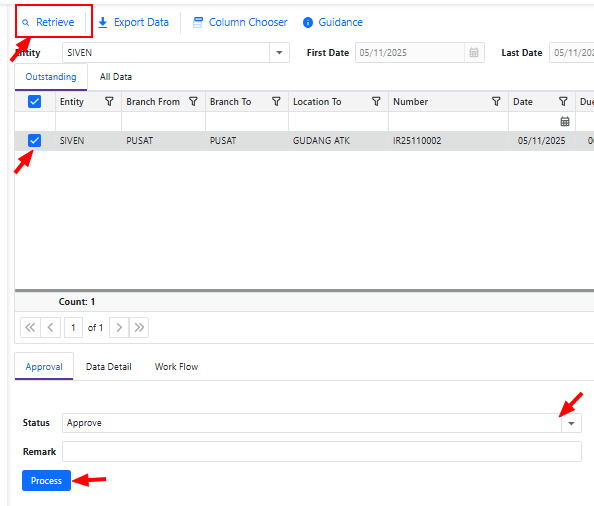Filter the Entity column

click(109, 102)
